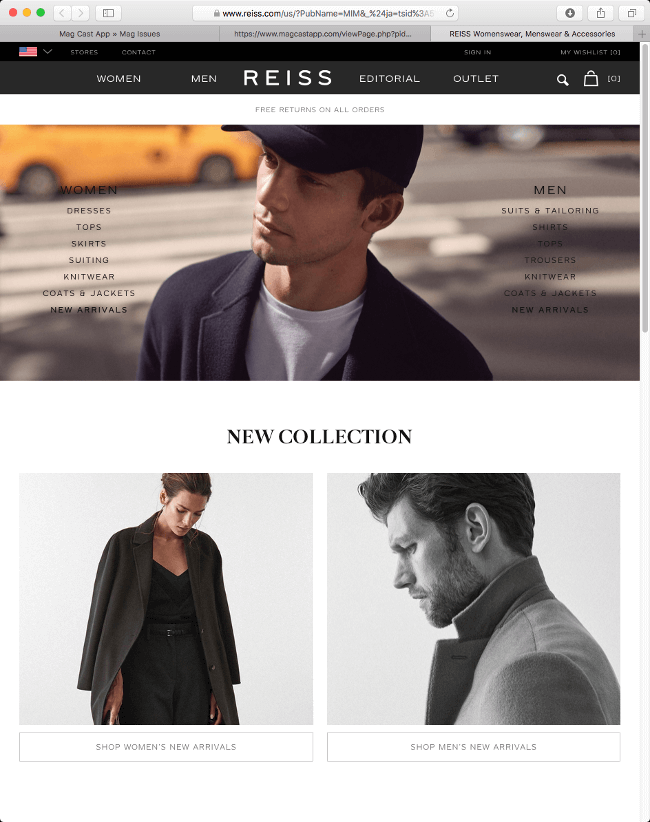Expand the US flag country selector
Viewport: 650px width, 822px height.
(35, 51)
